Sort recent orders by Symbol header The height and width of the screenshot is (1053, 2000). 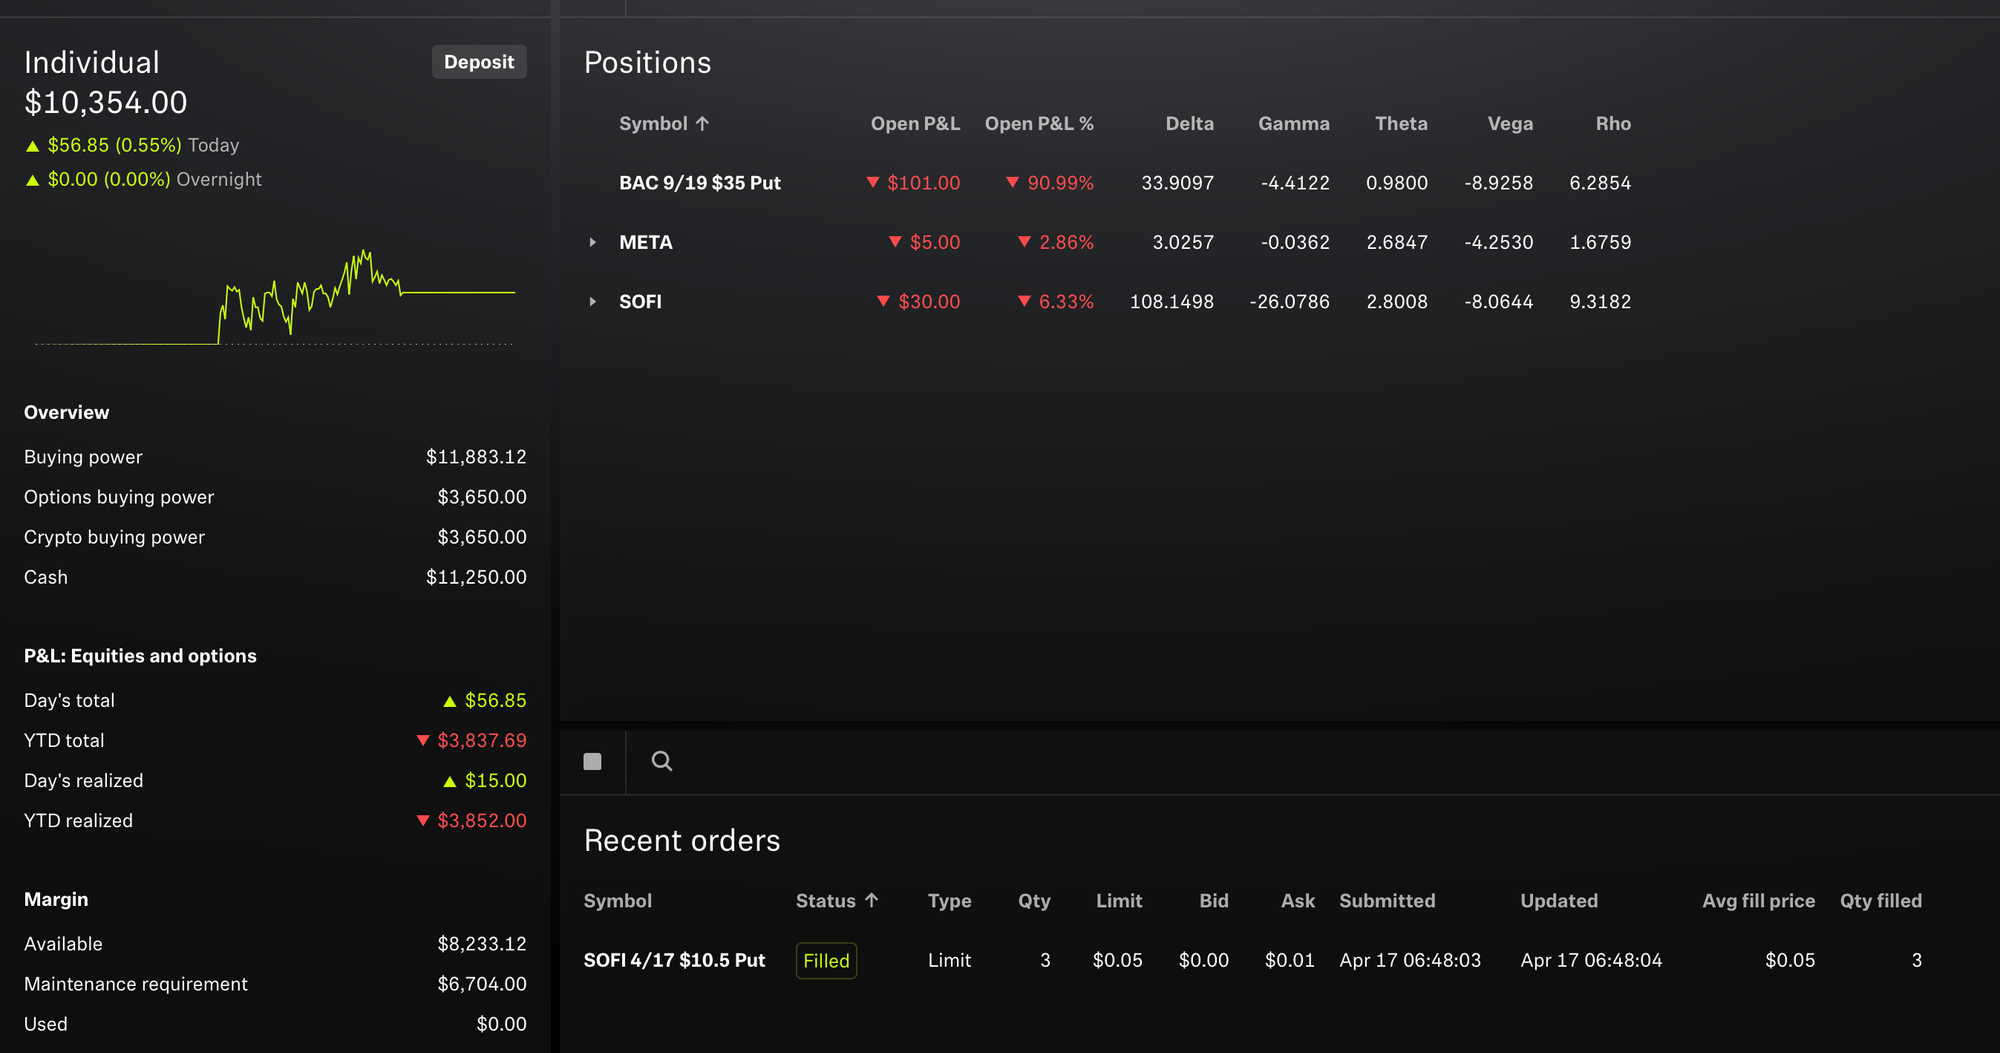pyautogui.click(x=618, y=900)
